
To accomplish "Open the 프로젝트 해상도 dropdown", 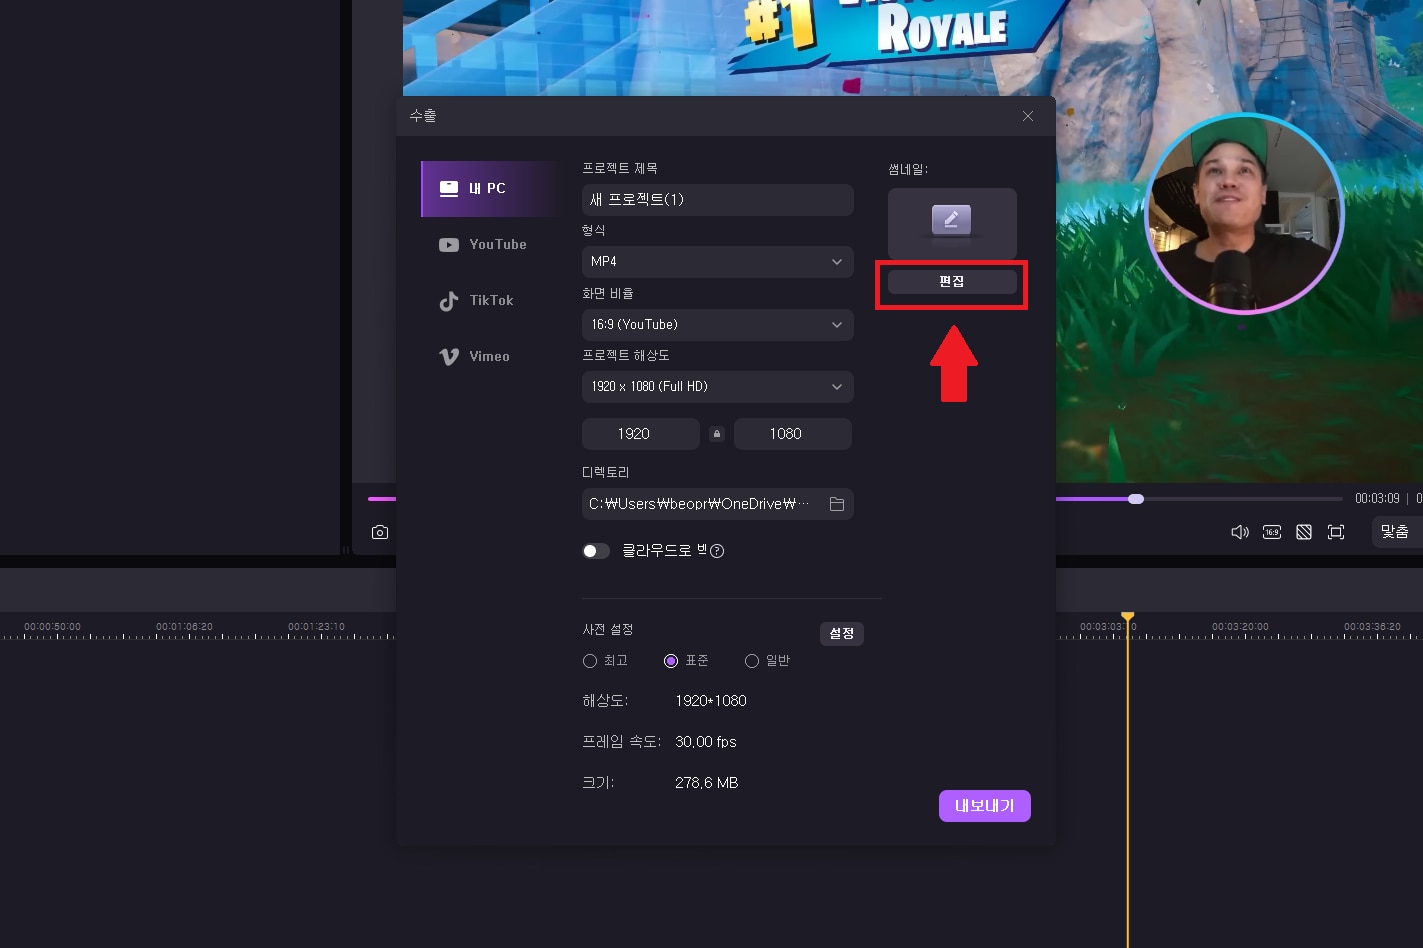I will pyautogui.click(x=718, y=387).
